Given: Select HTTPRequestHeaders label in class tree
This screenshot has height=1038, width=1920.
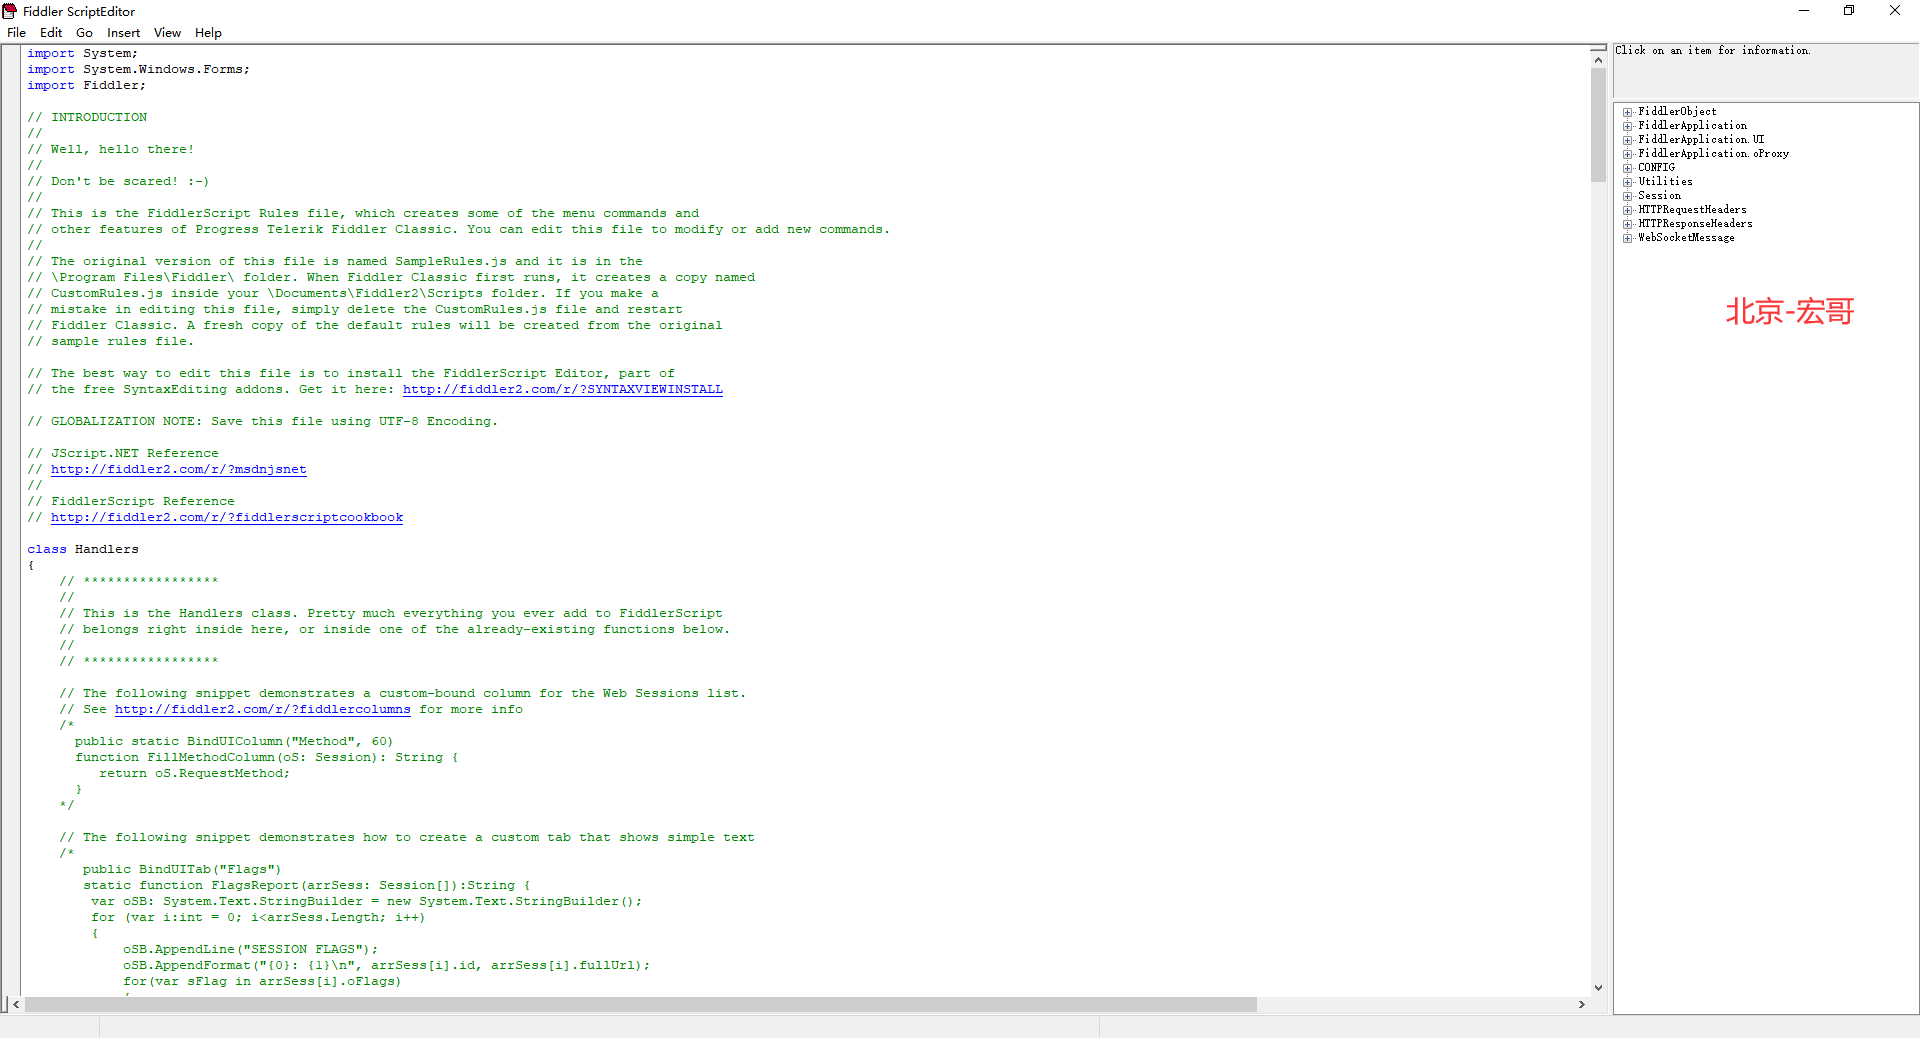Looking at the screenshot, I should pos(1692,210).
